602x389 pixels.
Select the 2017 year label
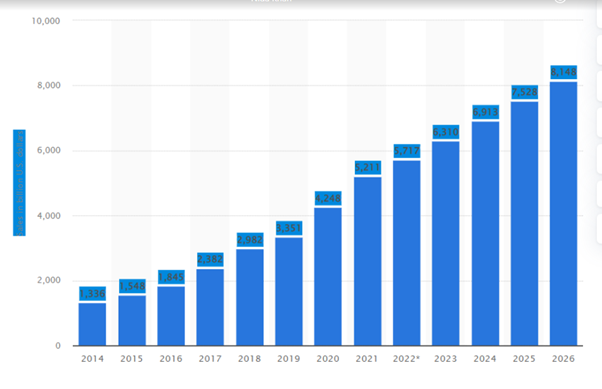(210, 359)
